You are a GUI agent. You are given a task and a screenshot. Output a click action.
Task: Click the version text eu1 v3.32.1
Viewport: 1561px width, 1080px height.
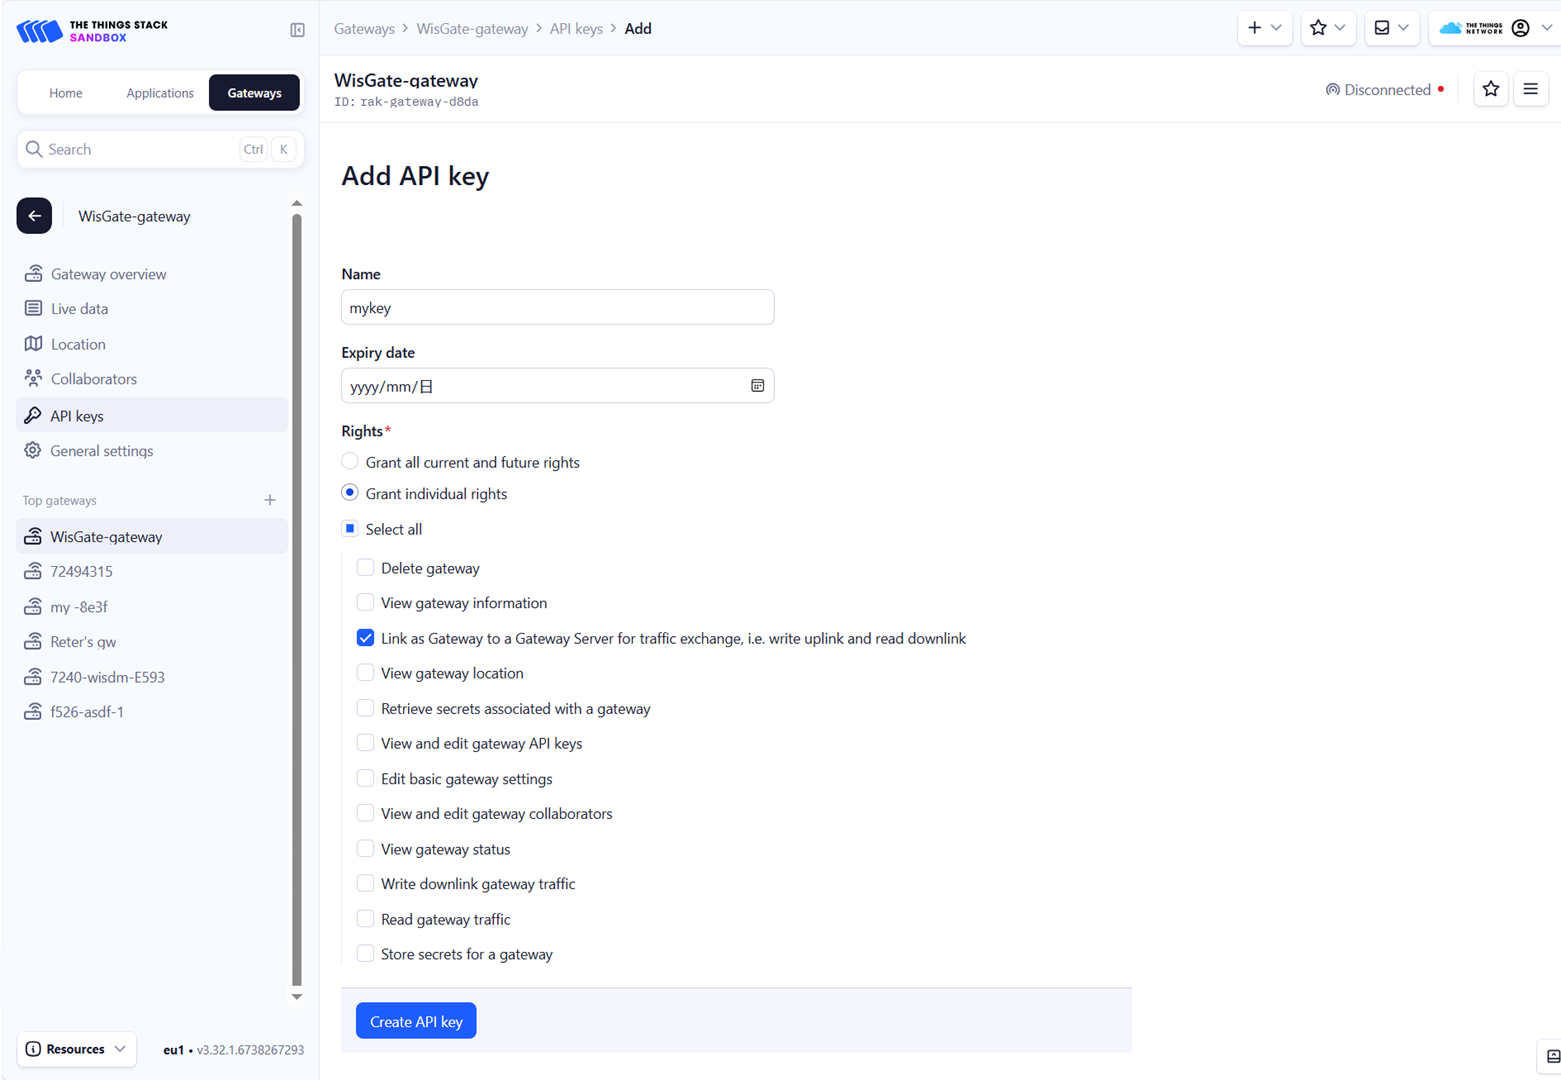(x=233, y=1050)
